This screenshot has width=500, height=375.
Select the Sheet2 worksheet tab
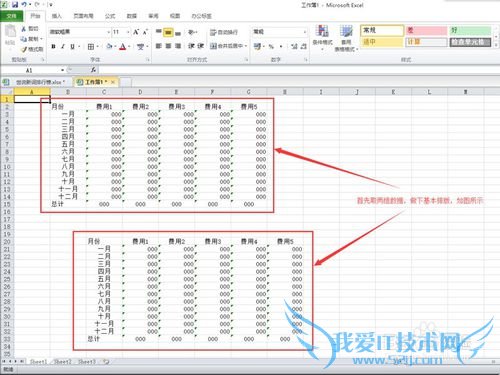[63, 361]
